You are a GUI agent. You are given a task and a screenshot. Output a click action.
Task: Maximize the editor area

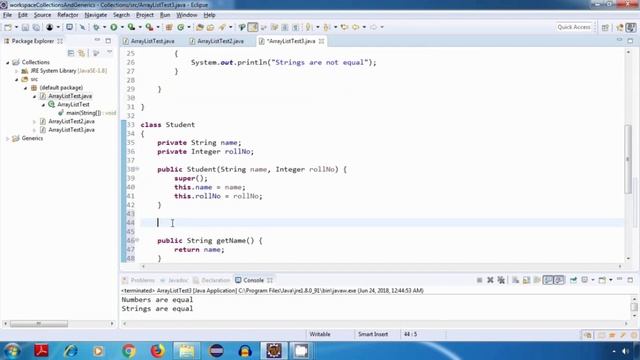coord(630,41)
